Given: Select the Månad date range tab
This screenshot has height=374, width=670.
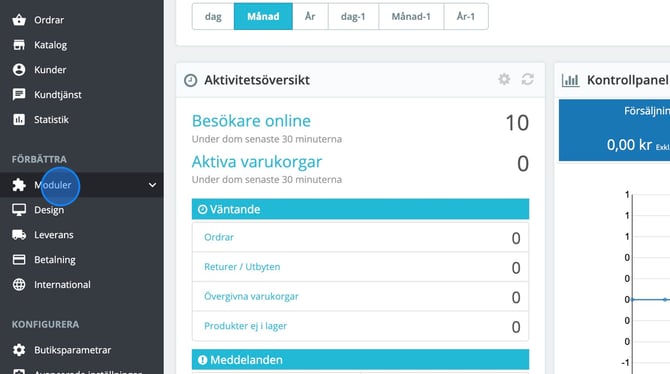Looking at the screenshot, I should (263, 16).
